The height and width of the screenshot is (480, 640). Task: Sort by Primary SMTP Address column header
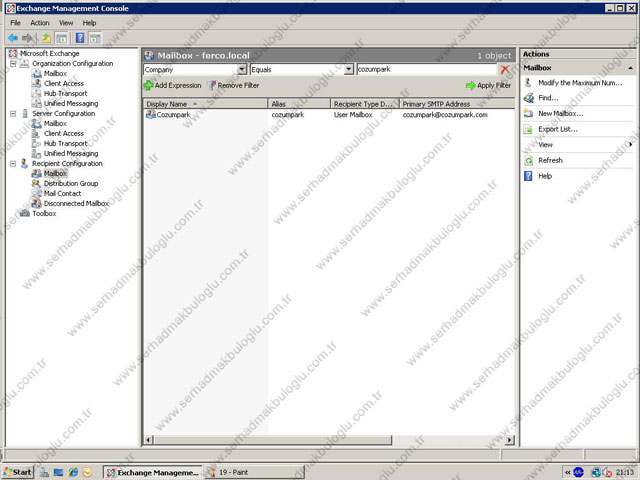pyautogui.click(x=457, y=104)
